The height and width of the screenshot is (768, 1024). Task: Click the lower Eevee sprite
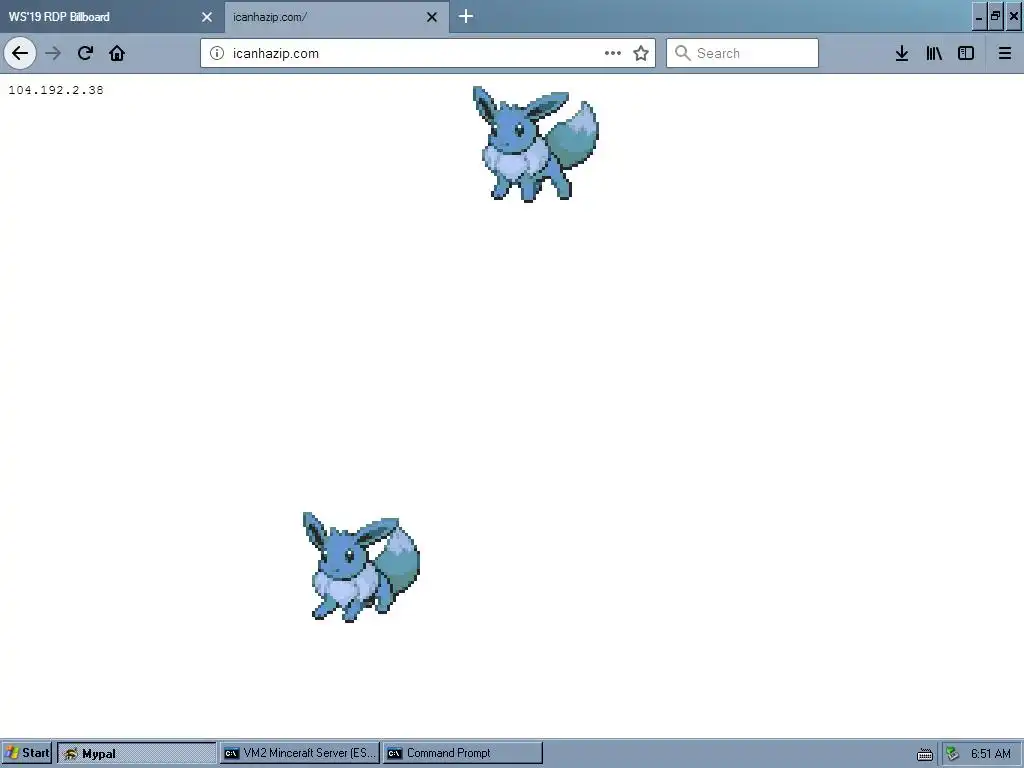click(x=361, y=567)
